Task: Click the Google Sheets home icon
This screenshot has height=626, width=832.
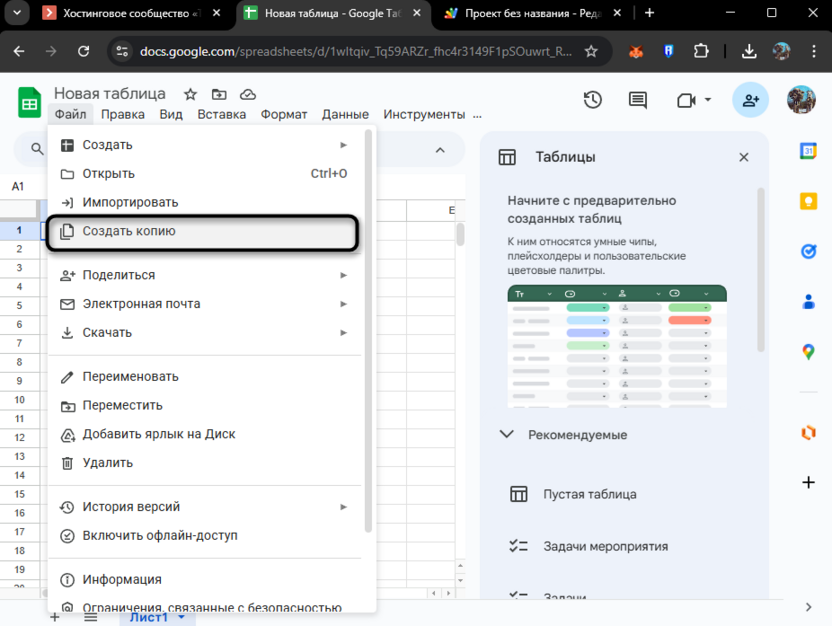Action: coord(29,101)
